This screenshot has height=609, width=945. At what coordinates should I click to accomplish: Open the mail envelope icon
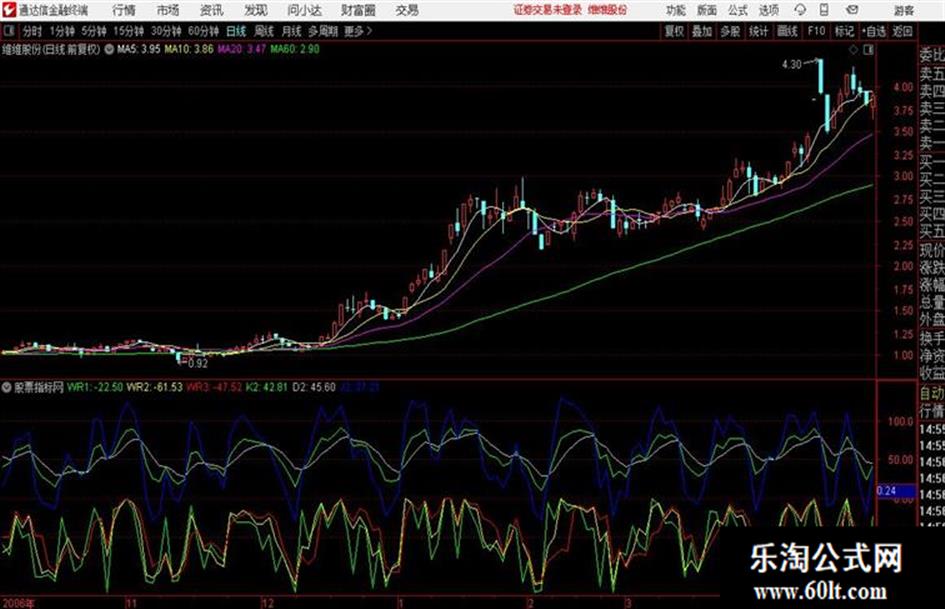(852, 10)
